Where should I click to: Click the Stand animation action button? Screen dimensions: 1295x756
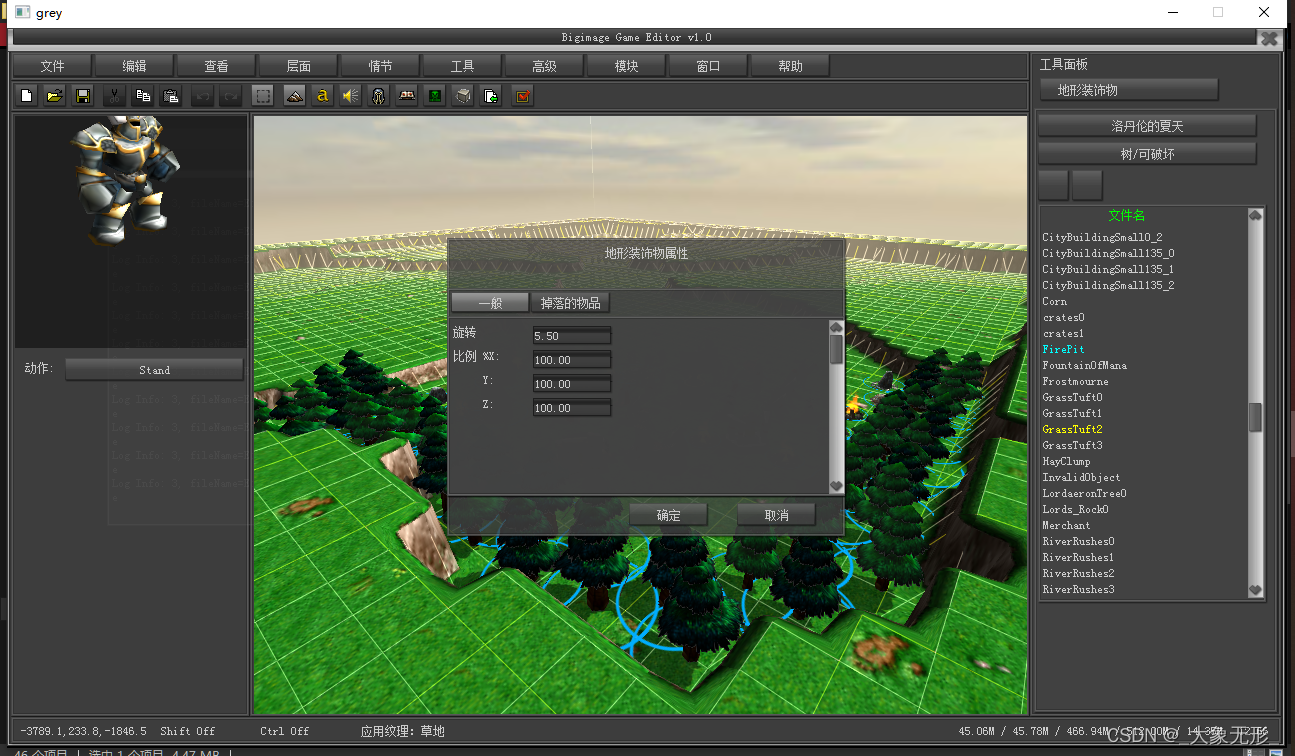click(x=154, y=370)
